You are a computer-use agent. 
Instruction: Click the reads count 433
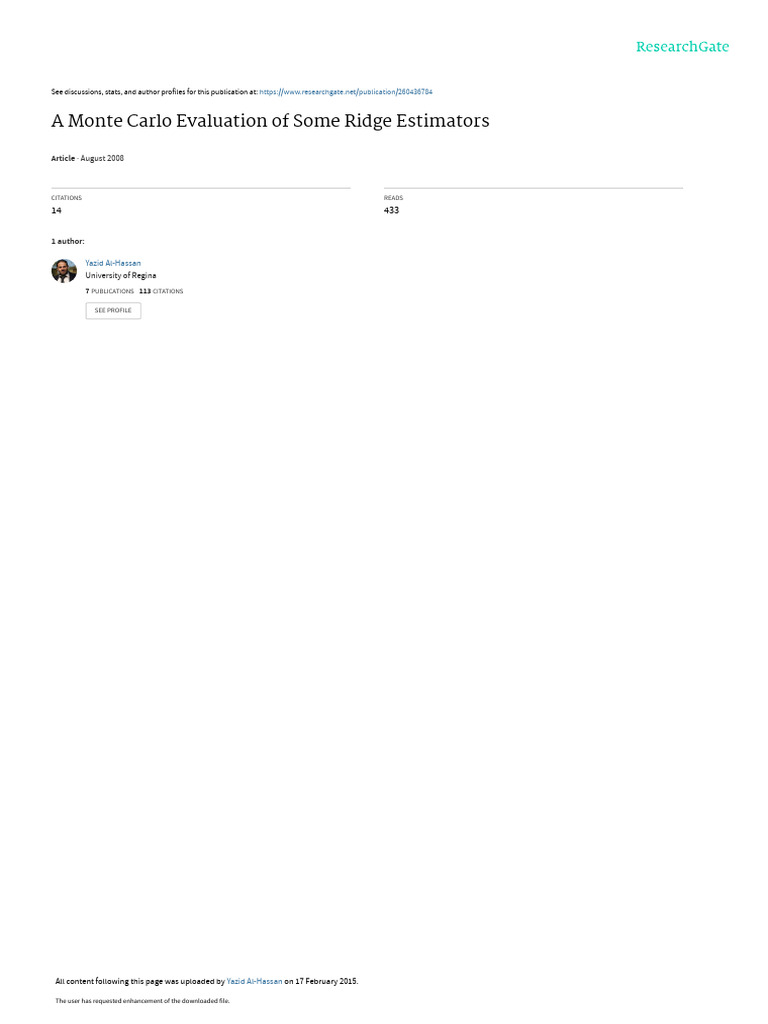(x=391, y=210)
